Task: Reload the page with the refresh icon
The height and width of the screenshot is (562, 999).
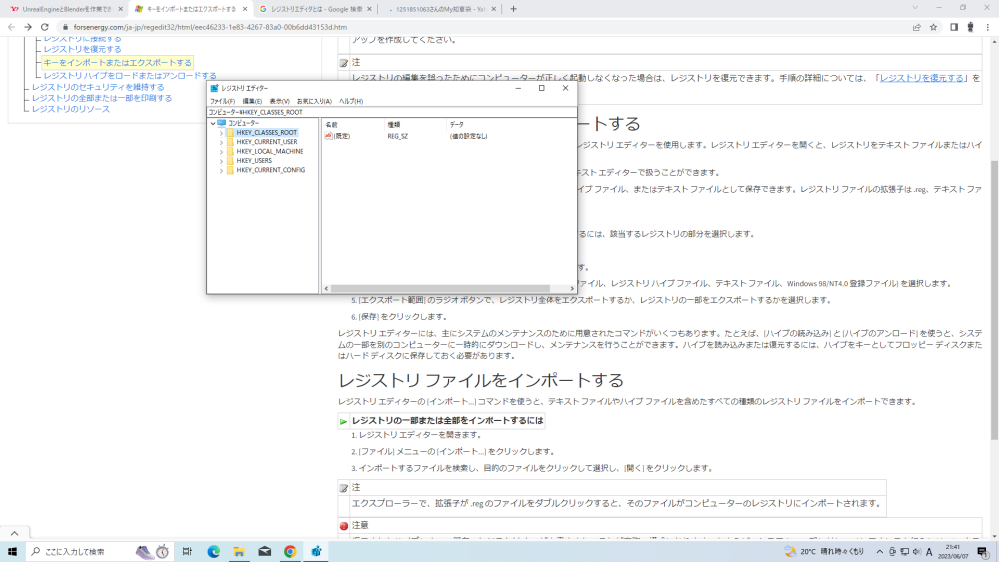Action: [45, 27]
